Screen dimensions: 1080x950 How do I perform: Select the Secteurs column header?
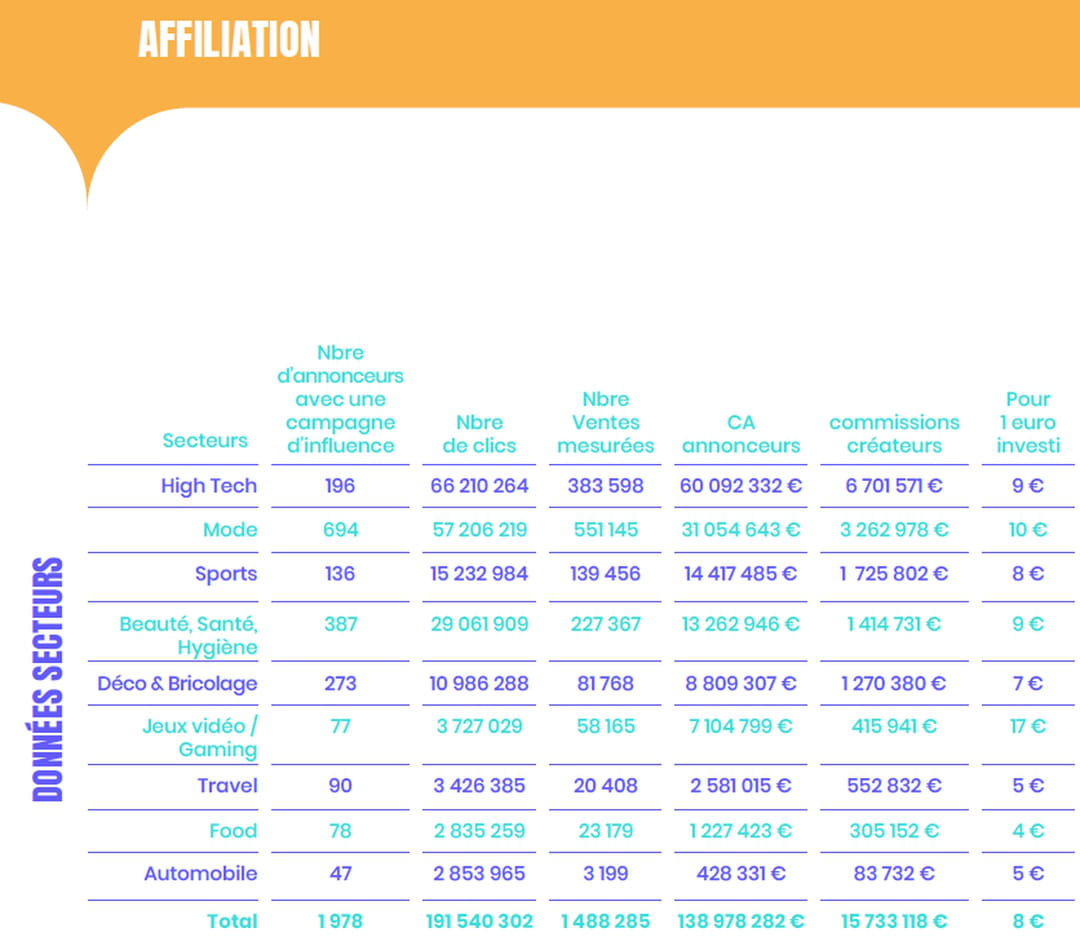tap(205, 440)
